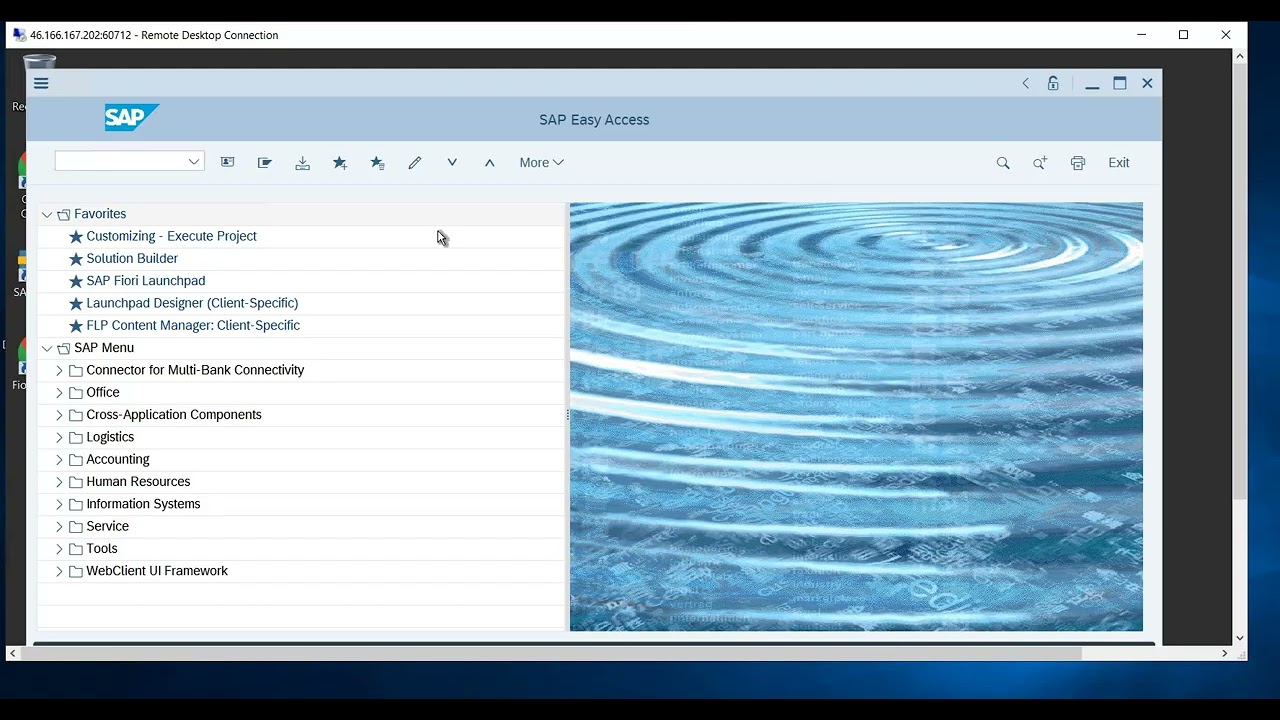The image size is (1280, 720).
Task: Click the Office folder icon
Action: [76, 393]
